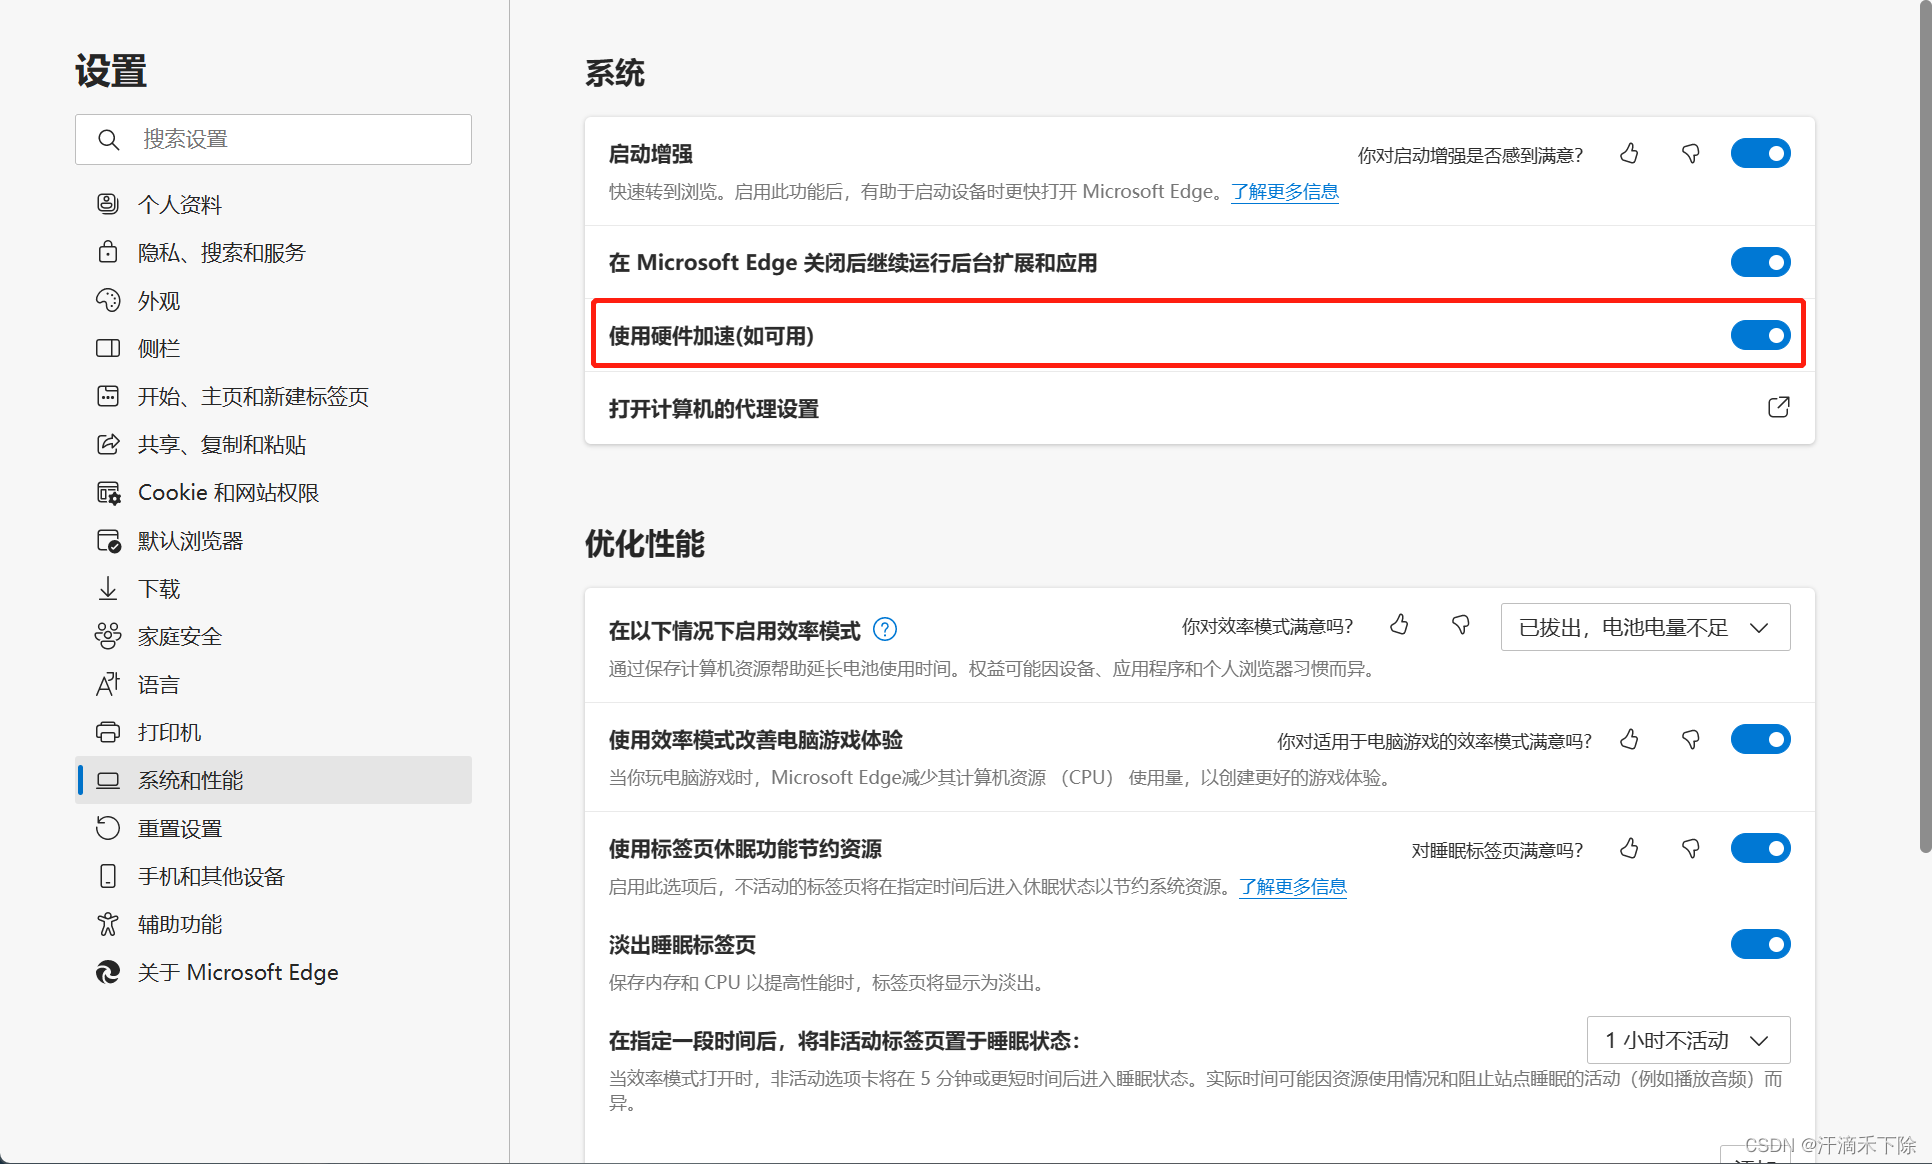Click thumbs up for 电脑游戏 efficiency feedback
The width and height of the screenshot is (1932, 1164).
(1629, 740)
